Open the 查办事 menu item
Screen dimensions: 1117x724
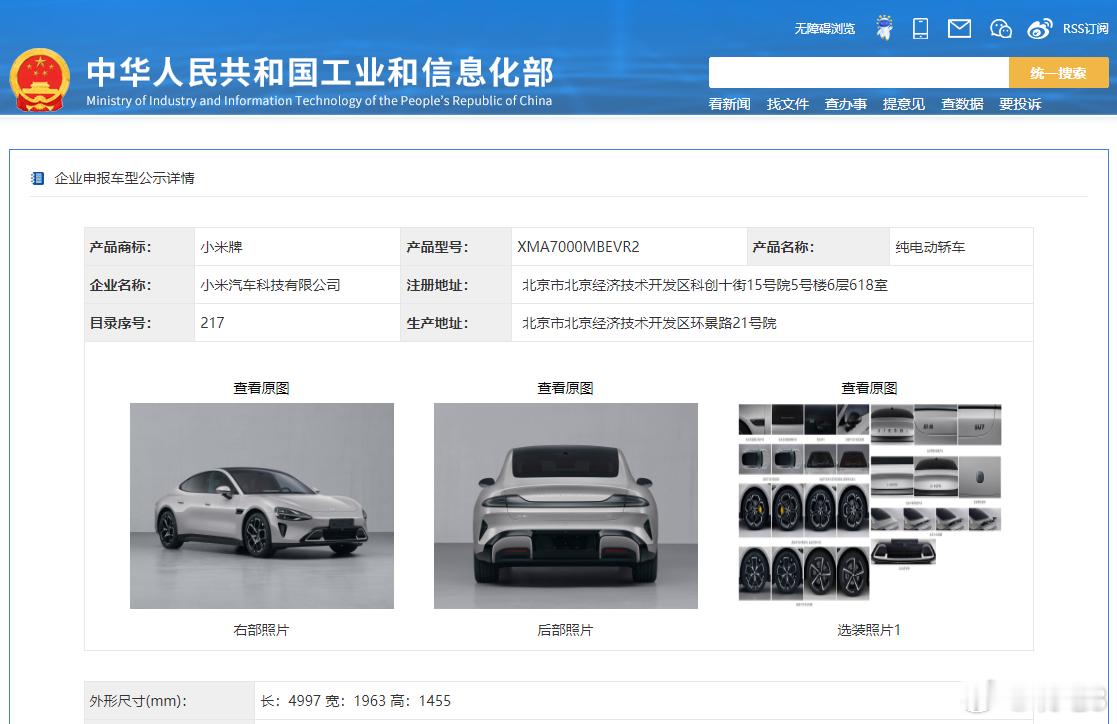click(x=846, y=104)
